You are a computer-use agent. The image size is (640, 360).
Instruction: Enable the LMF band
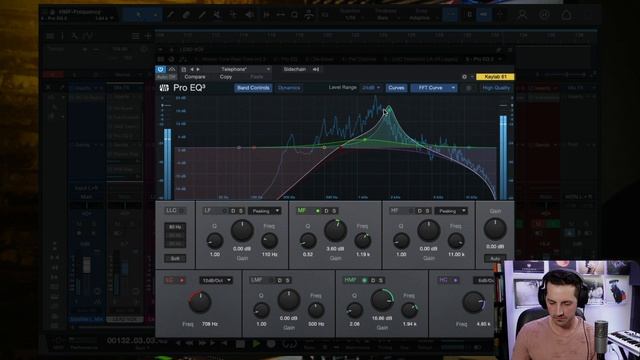[x=271, y=280]
